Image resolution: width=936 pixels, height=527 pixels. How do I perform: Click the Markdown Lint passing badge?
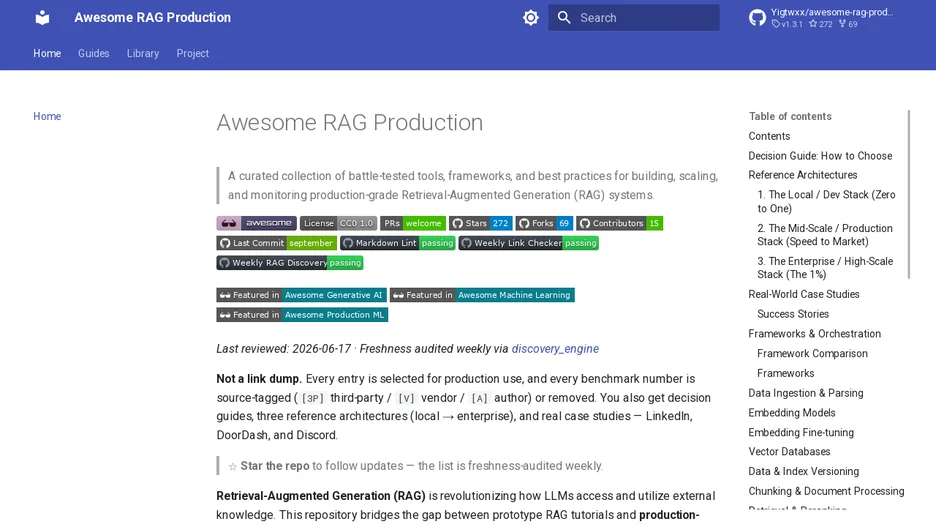pyautogui.click(x=398, y=243)
